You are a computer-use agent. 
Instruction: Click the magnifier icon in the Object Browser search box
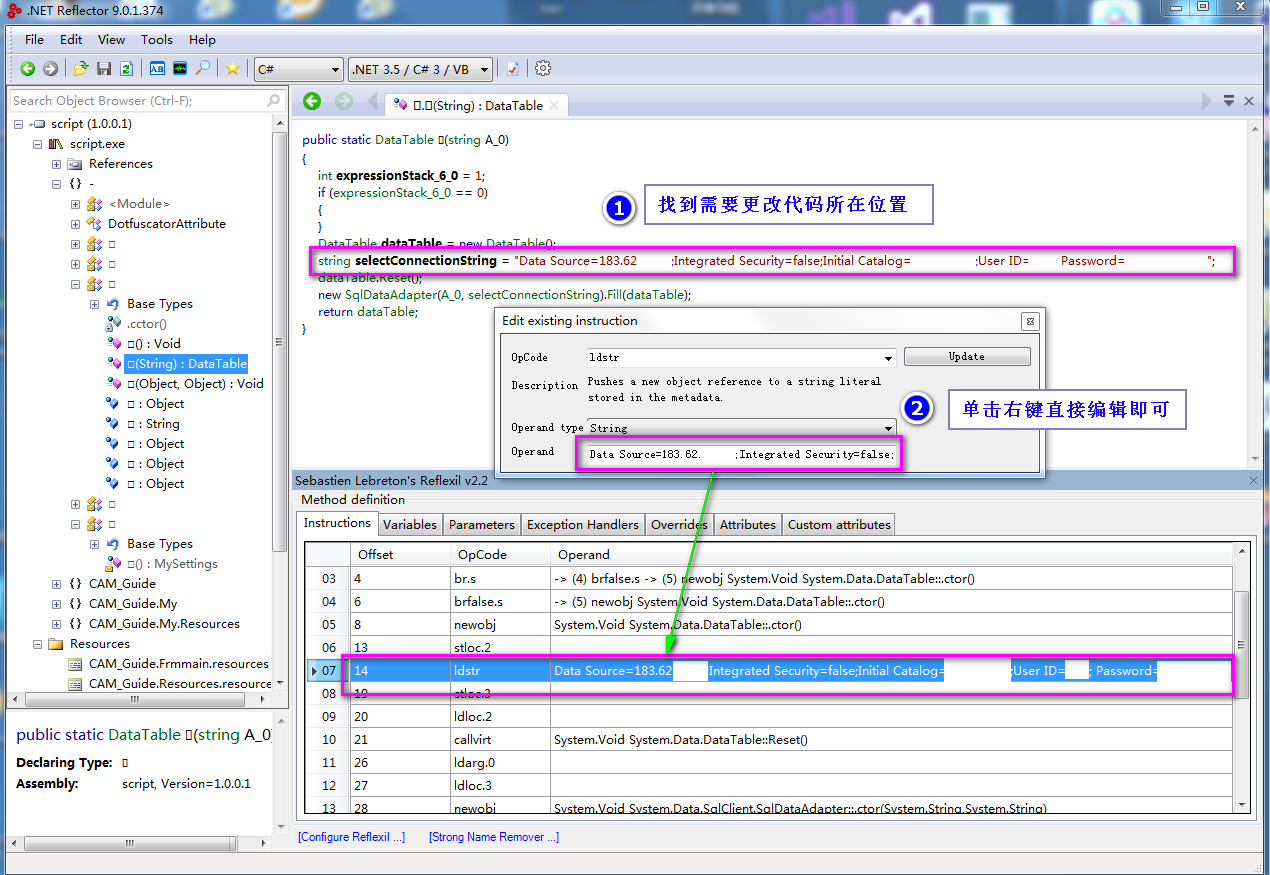273,101
